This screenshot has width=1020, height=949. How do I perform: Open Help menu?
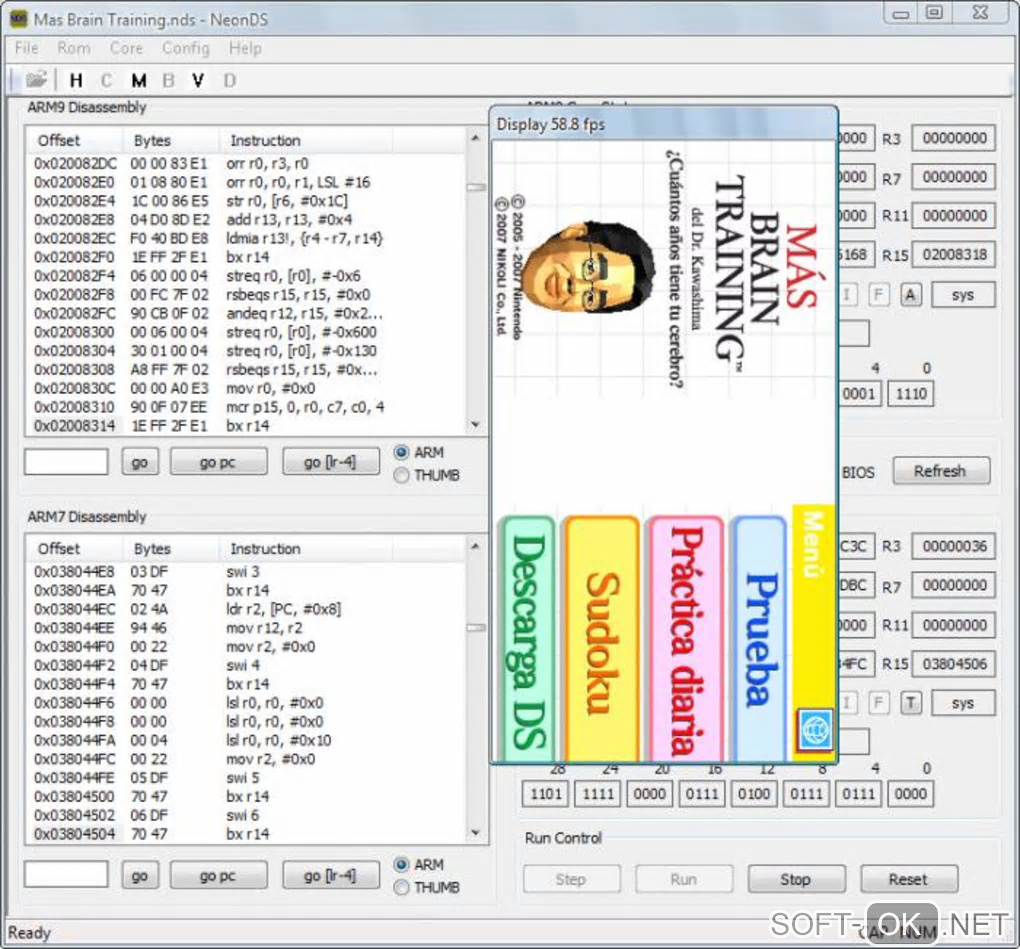pos(245,48)
